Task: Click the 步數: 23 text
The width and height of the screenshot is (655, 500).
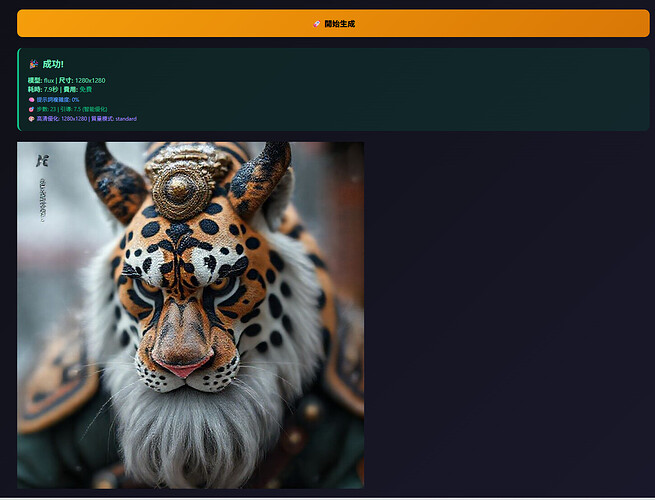Action: [47, 109]
